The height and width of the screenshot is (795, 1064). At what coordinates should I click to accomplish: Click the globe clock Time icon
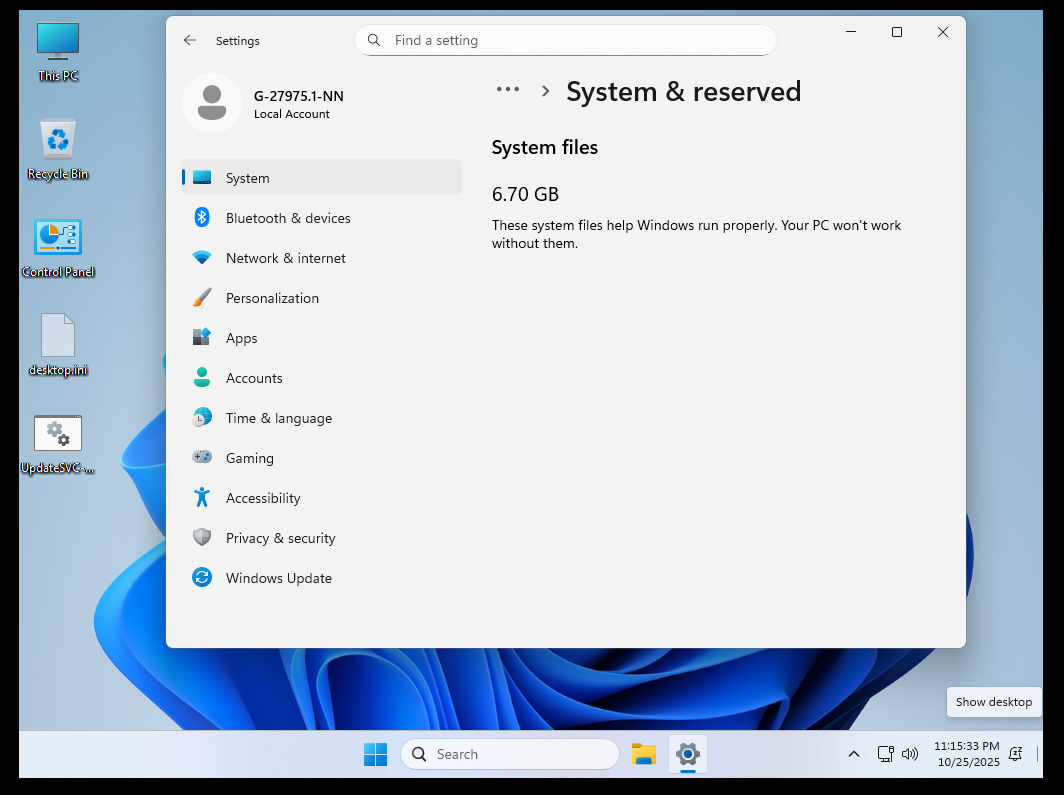click(x=202, y=417)
